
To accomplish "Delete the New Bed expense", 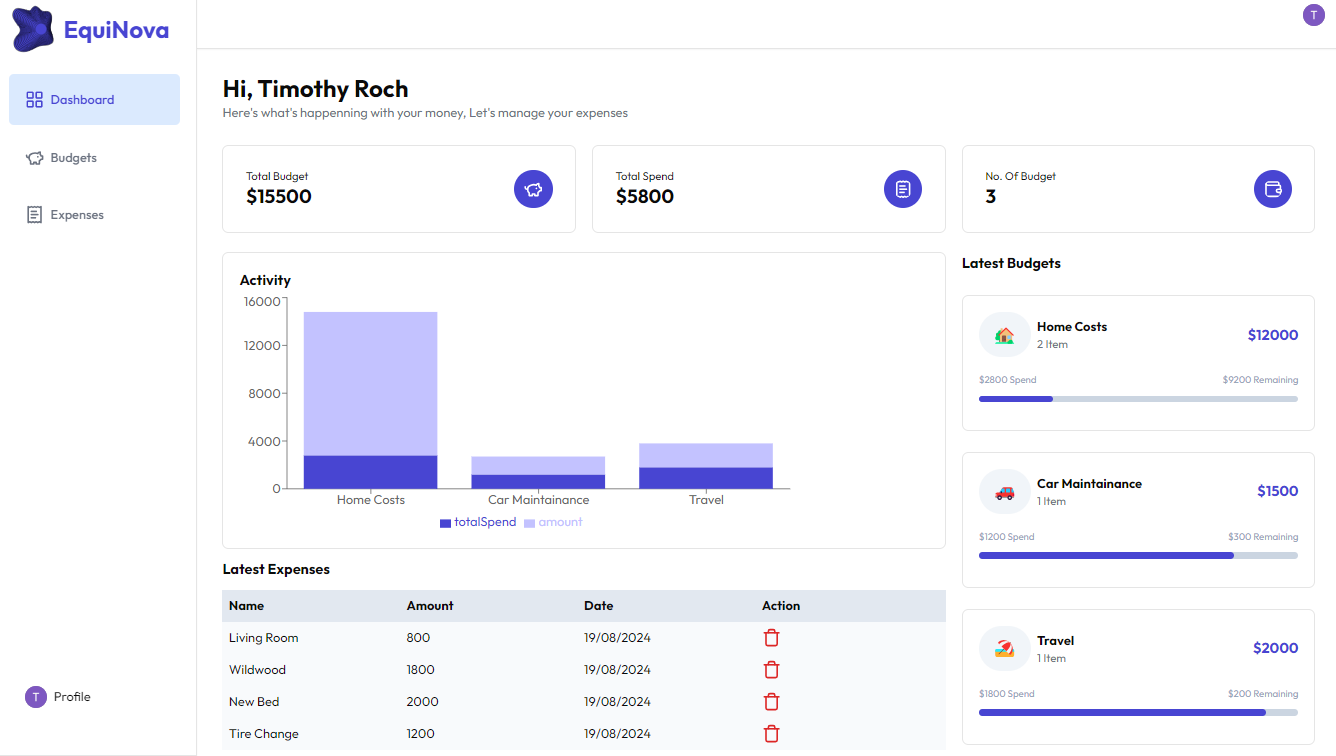I will click(x=771, y=702).
